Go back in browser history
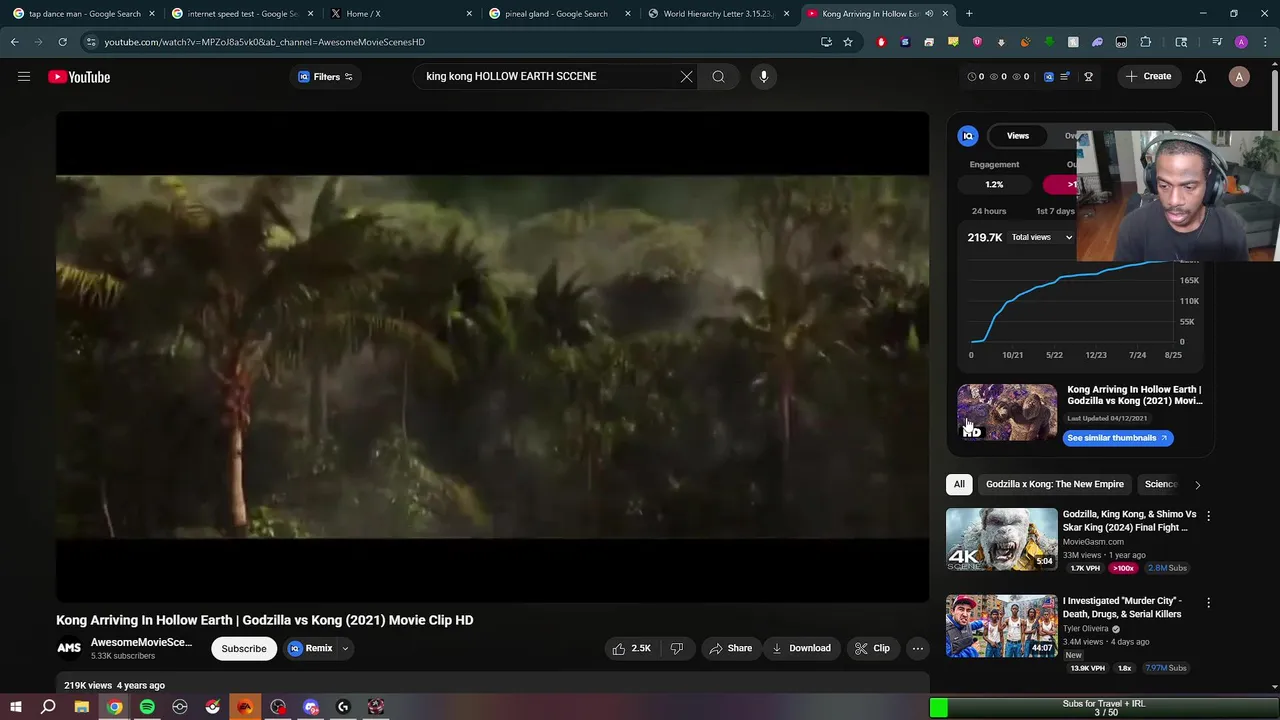This screenshot has height=720, width=1280. 15,42
